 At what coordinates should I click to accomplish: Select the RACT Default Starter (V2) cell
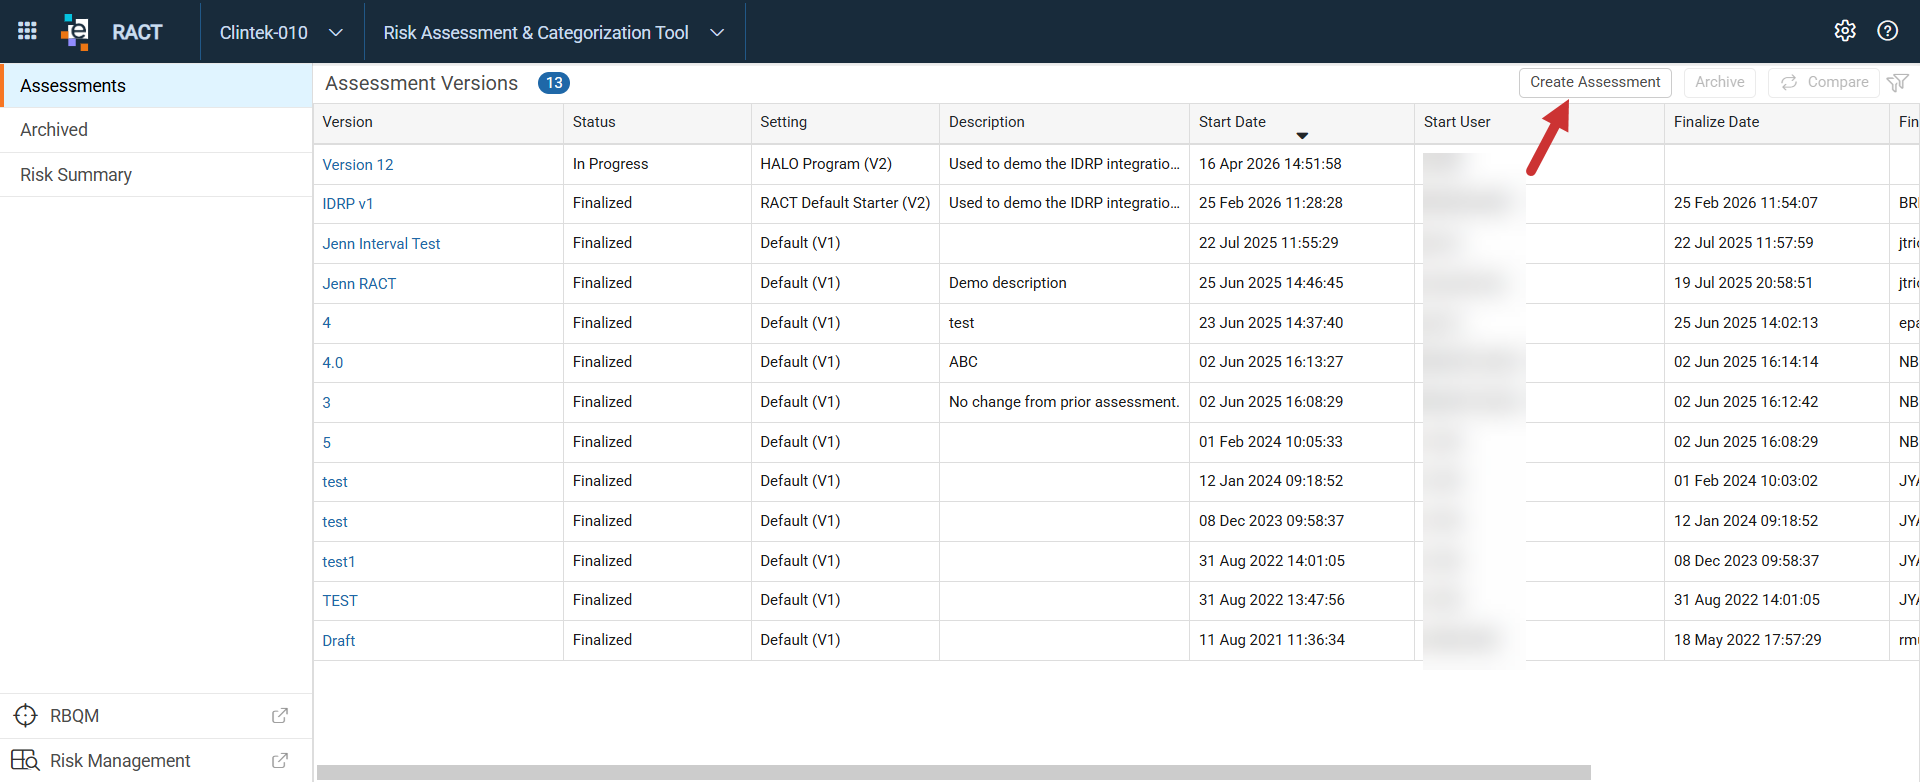click(x=845, y=203)
